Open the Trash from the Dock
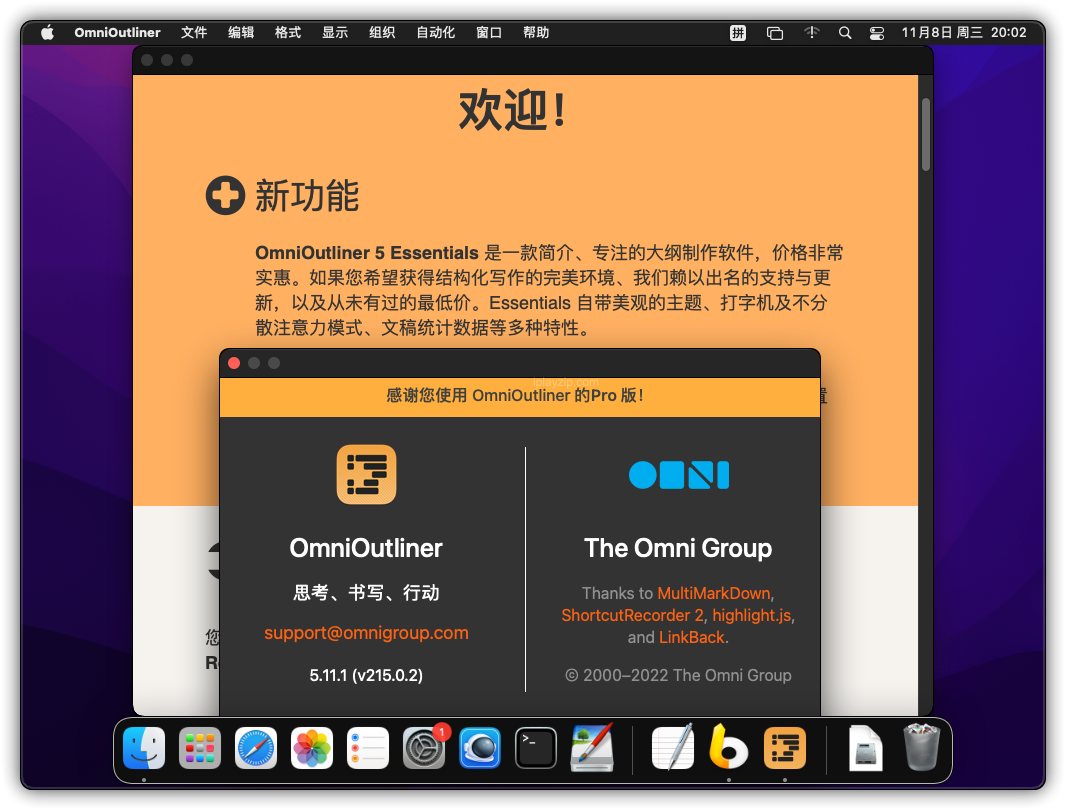The width and height of the screenshot is (1066, 810). click(x=921, y=748)
